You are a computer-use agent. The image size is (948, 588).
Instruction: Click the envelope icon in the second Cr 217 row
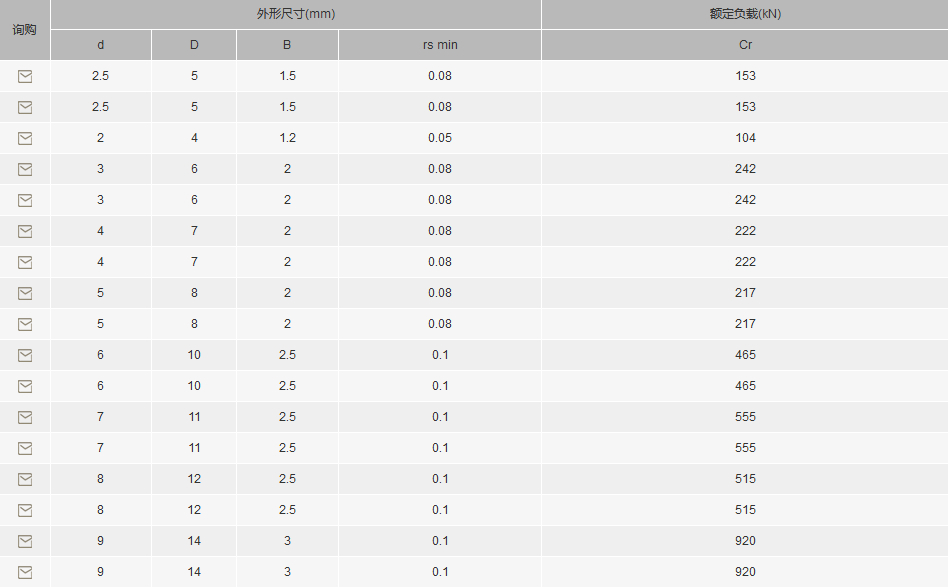click(25, 325)
